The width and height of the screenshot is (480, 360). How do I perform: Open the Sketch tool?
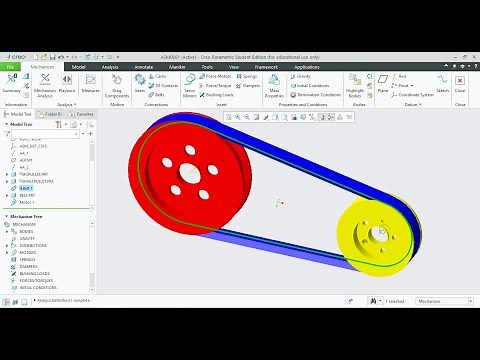tap(443, 83)
